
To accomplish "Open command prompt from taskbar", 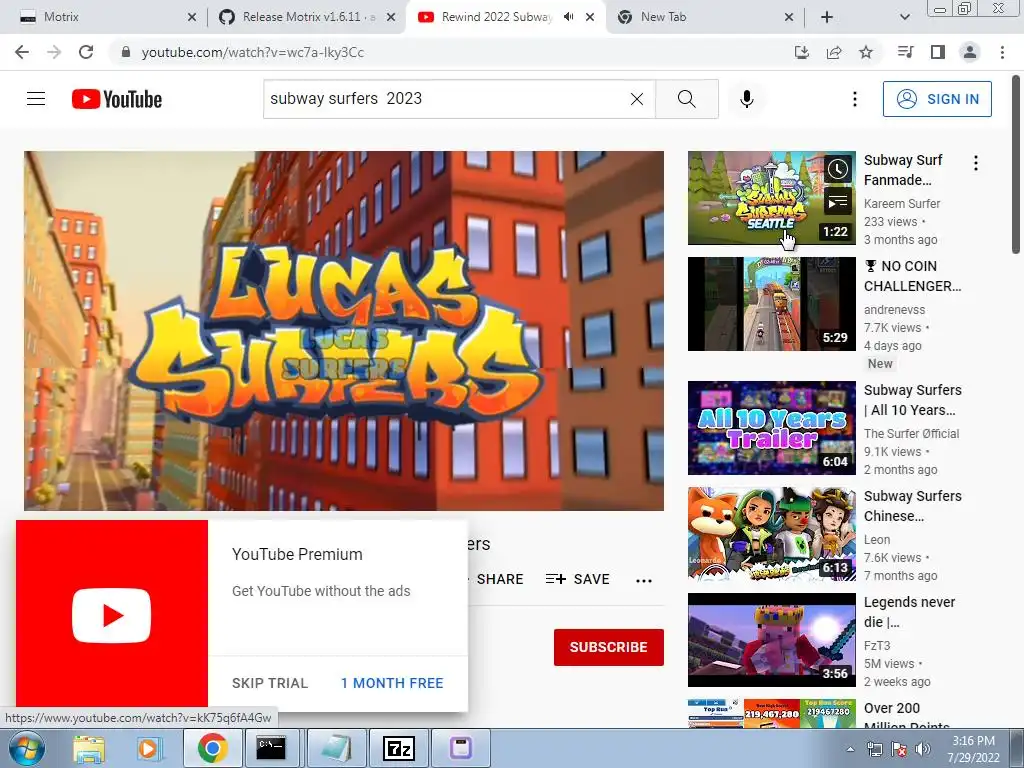I will pos(270,748).
